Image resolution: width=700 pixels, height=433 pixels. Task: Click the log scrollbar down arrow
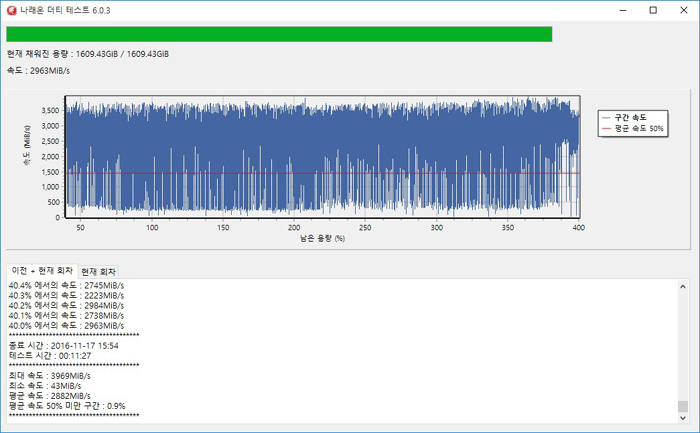click(x=683, y=418)
